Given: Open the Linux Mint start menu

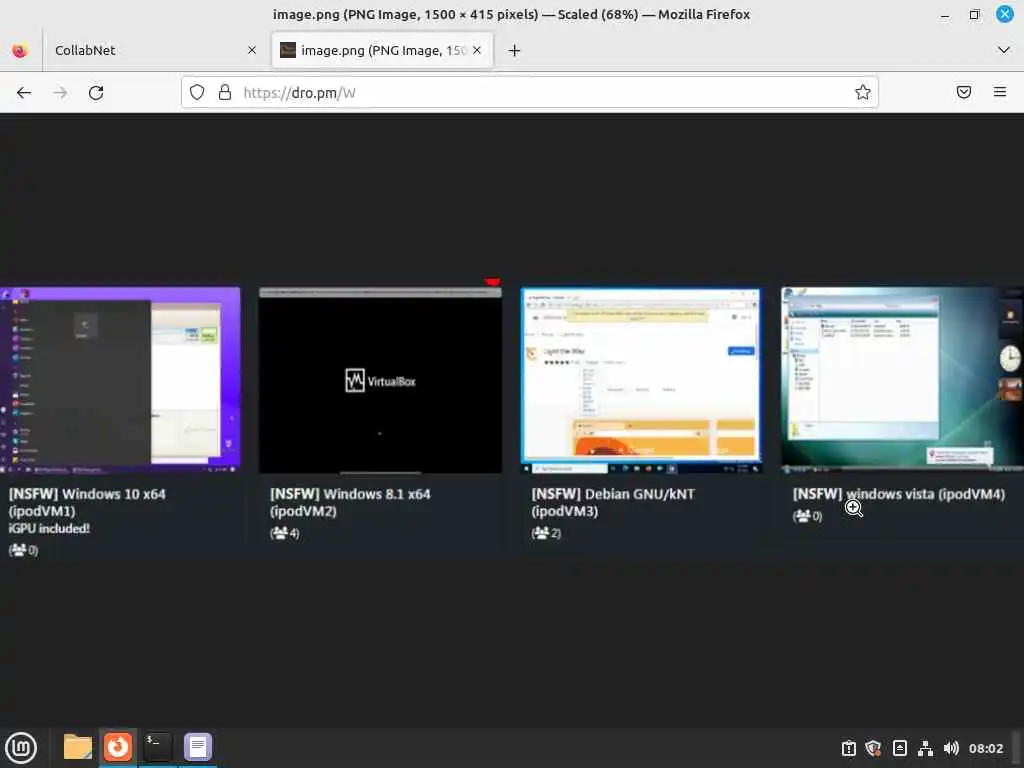Looking at the screenshot, I should pyautogui.click(x=21, y=748).
